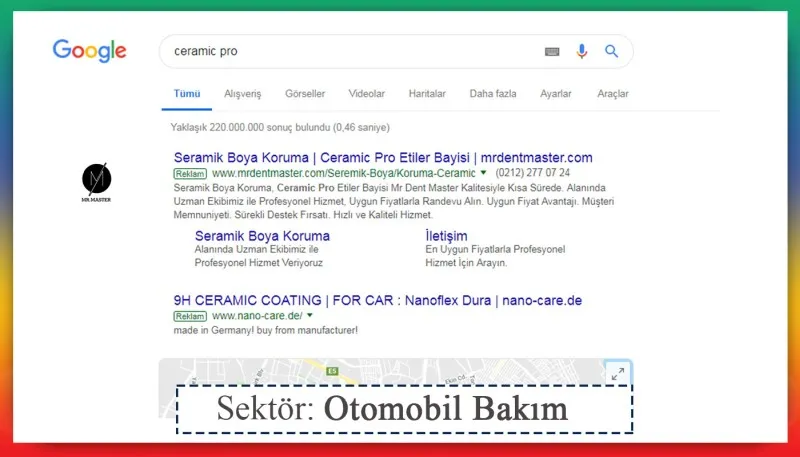The height and width of the screenshot is (457, 800).
Task: Click the www.nano-care.de/ URL
Action: 257,316
